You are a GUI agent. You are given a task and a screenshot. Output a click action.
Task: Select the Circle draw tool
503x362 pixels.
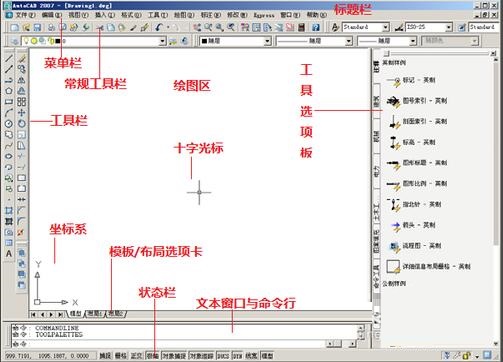pyautogui.click(x=9, y=124)
